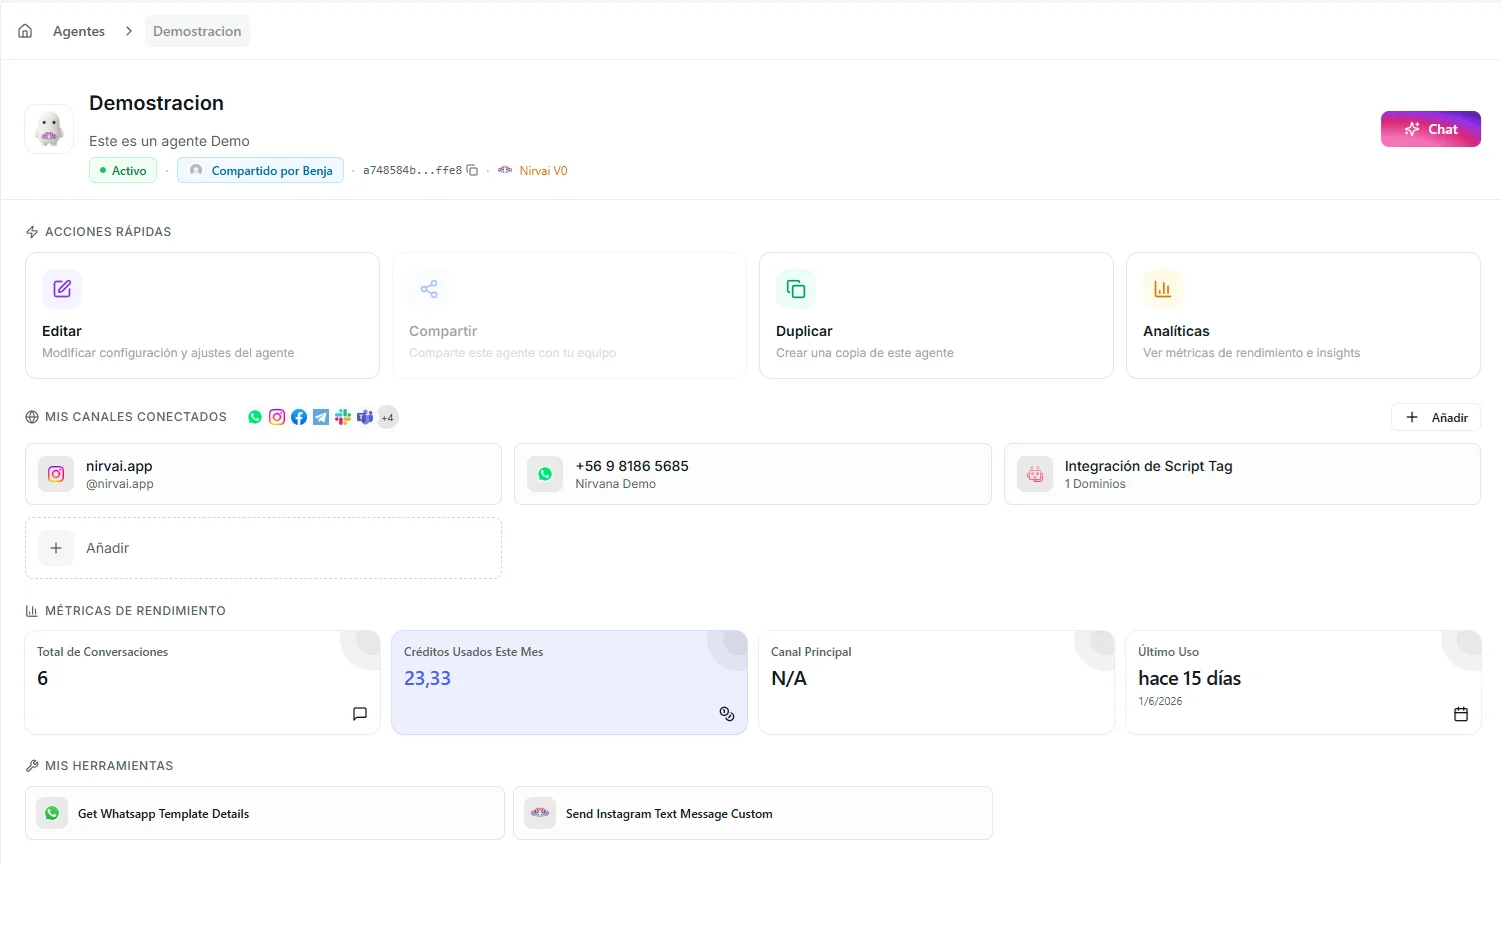Image resolution: width=1501 pixels, height=945 pixels.
Task: Click the Facebook icon in channels row
Action: (299, 417)
